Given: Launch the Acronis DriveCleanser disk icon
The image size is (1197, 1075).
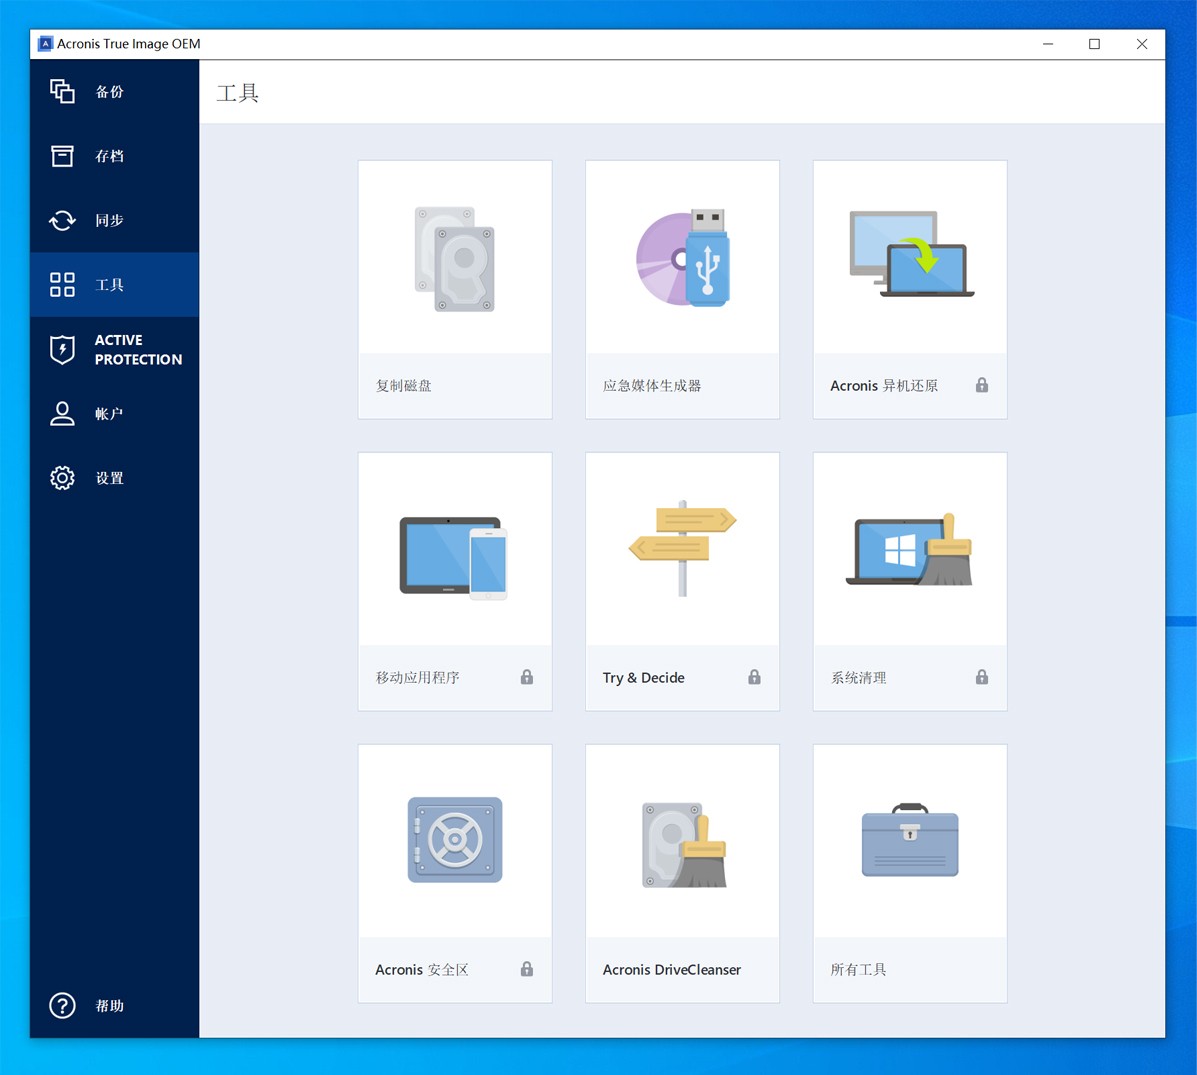Looking at the screenshot, I should pos(684,845).
